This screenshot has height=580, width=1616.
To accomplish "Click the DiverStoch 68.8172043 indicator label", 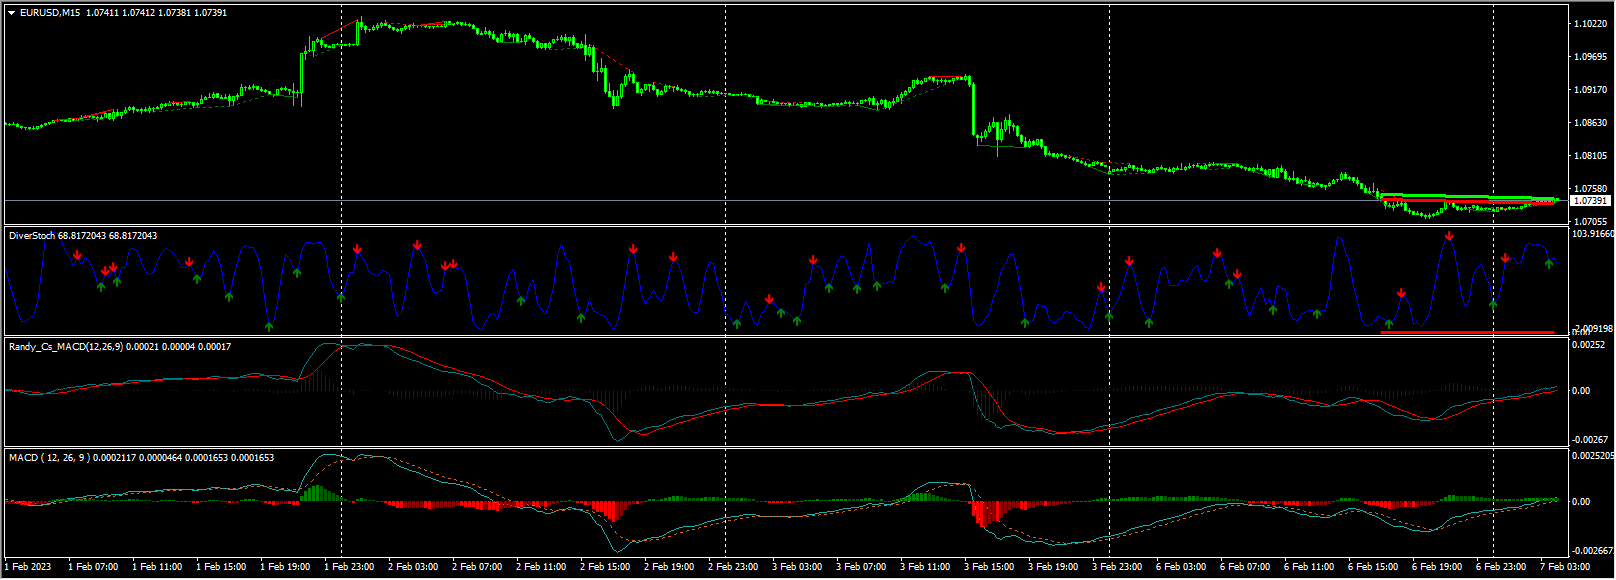I will click(83, 236).
